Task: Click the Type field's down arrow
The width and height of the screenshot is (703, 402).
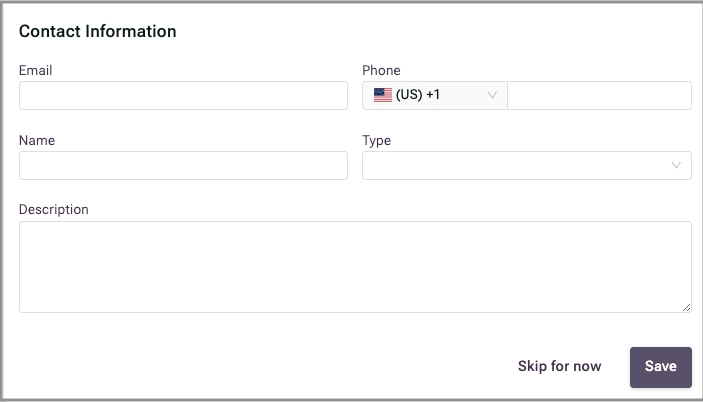Action: click(677, 166)
